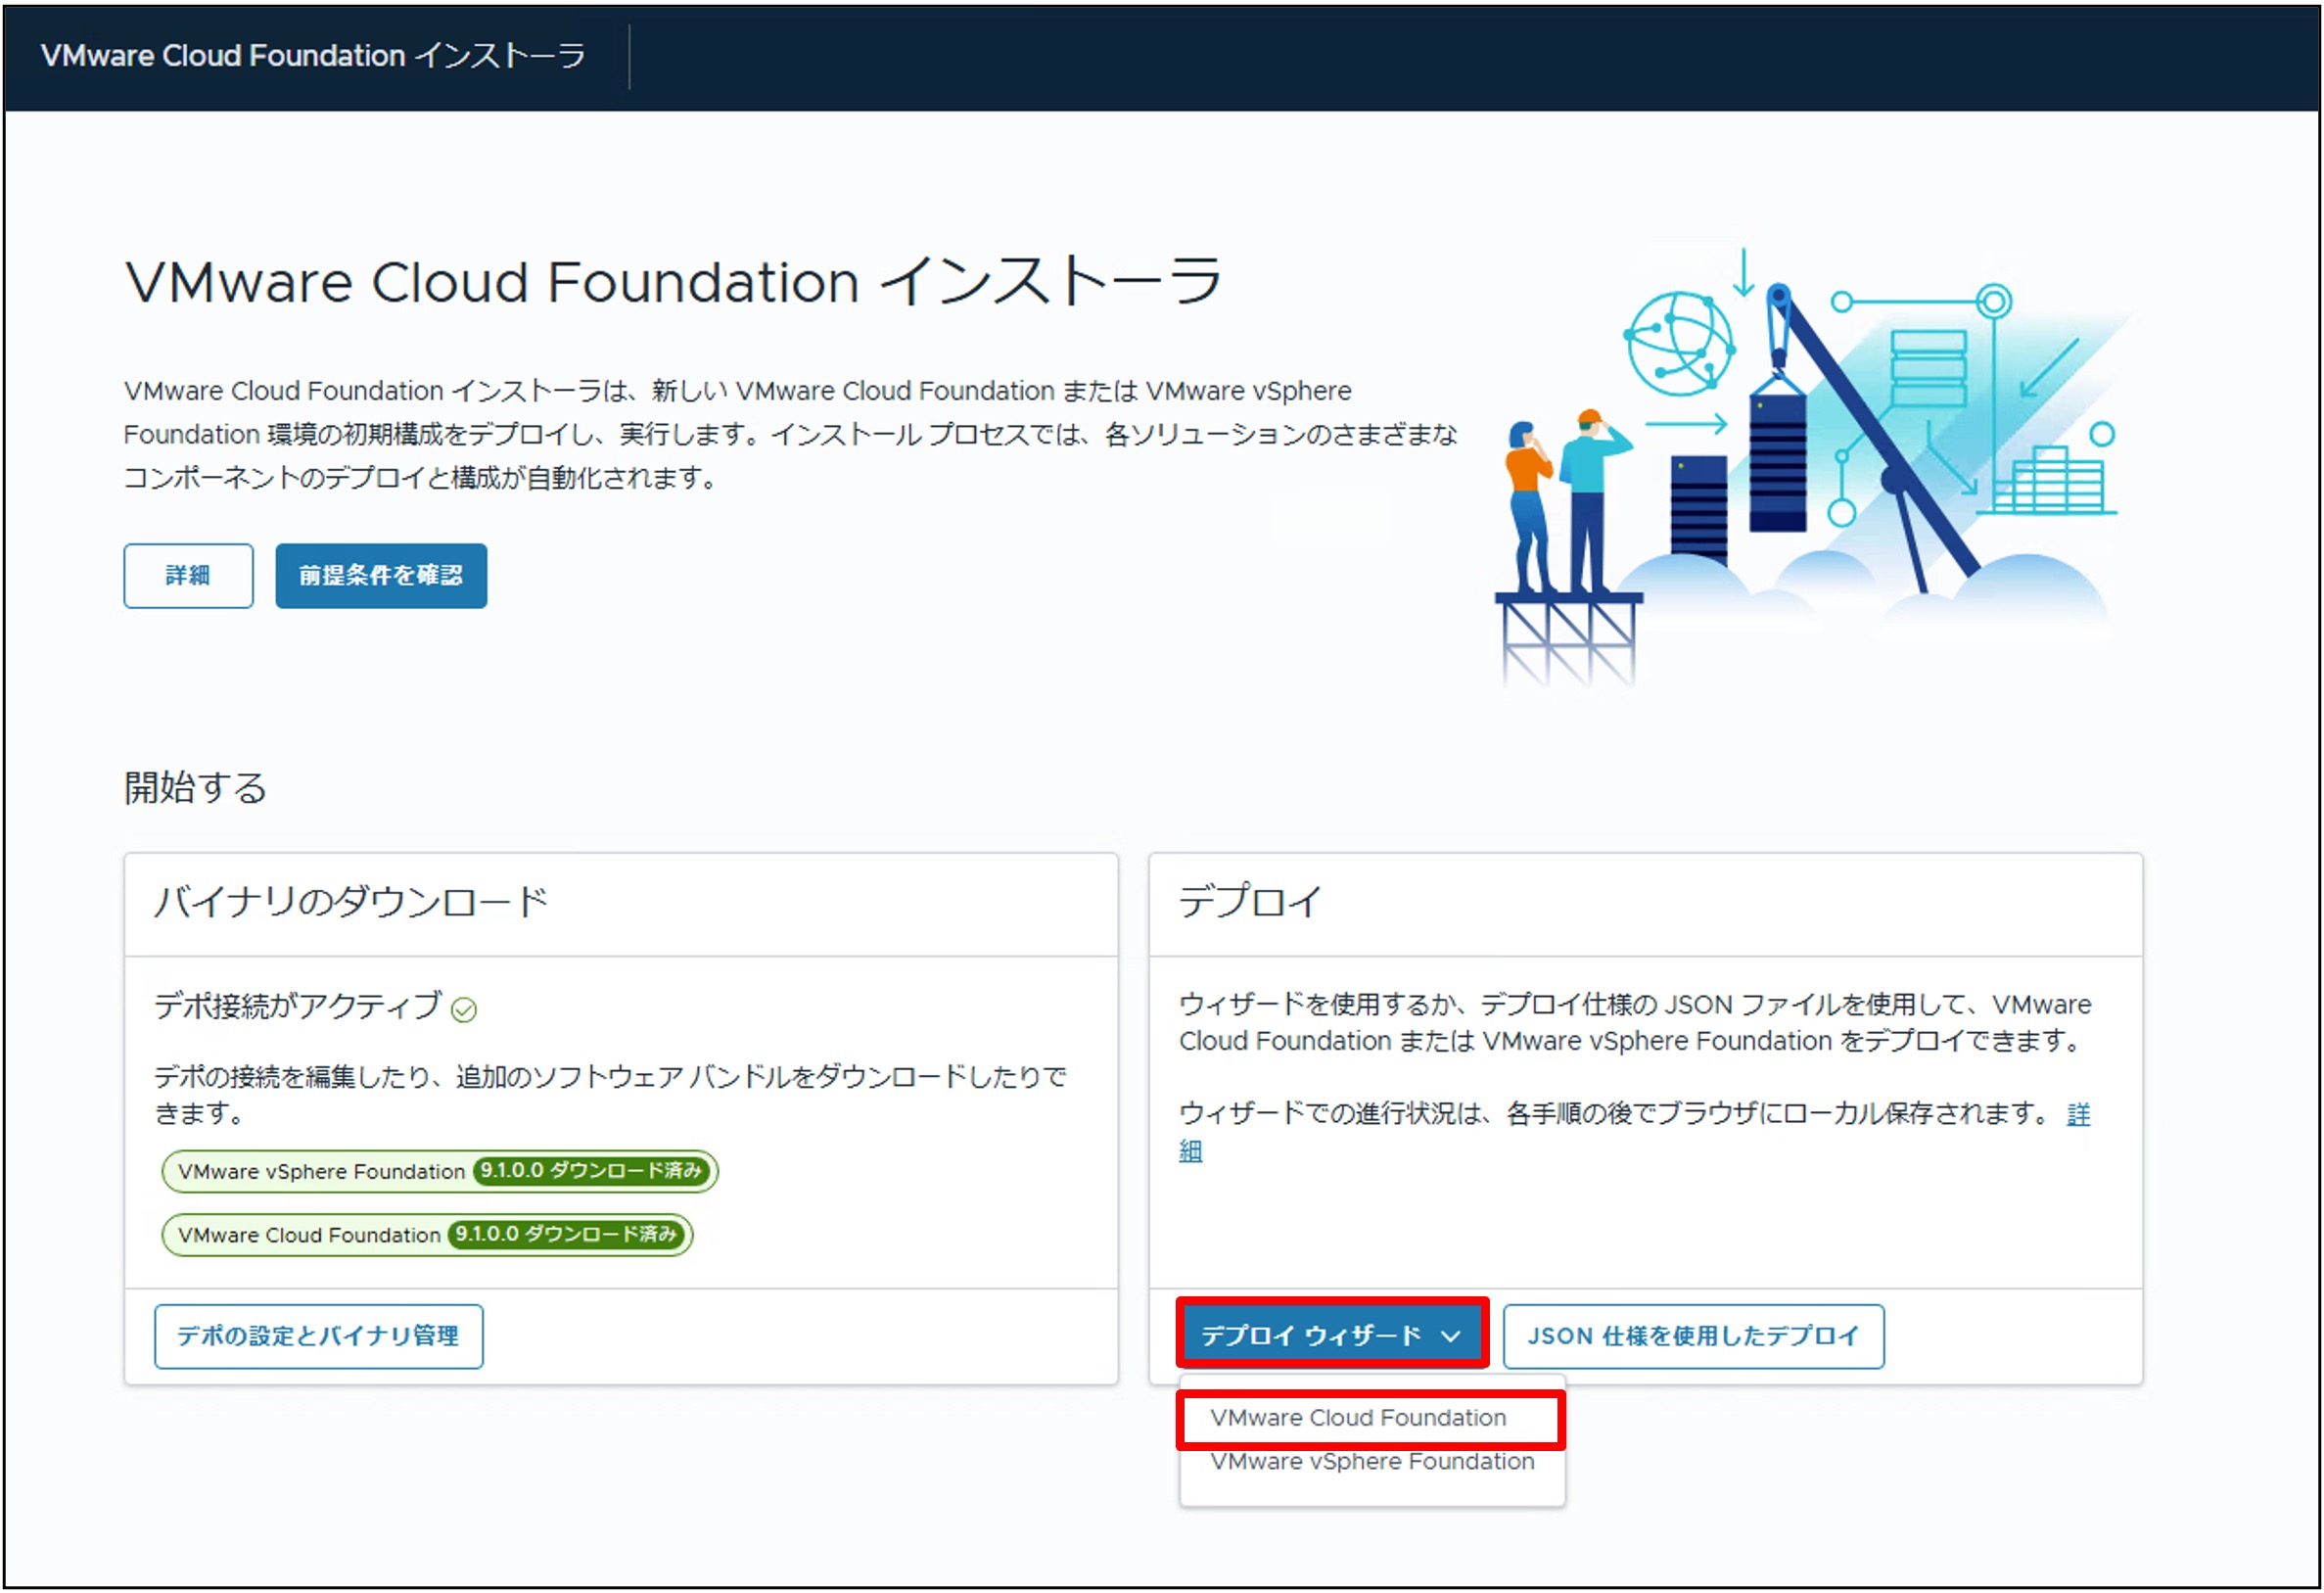Click the デプロイ card title
The width and height of the screenshot is (2324, 1593).
coord(1250,902)
